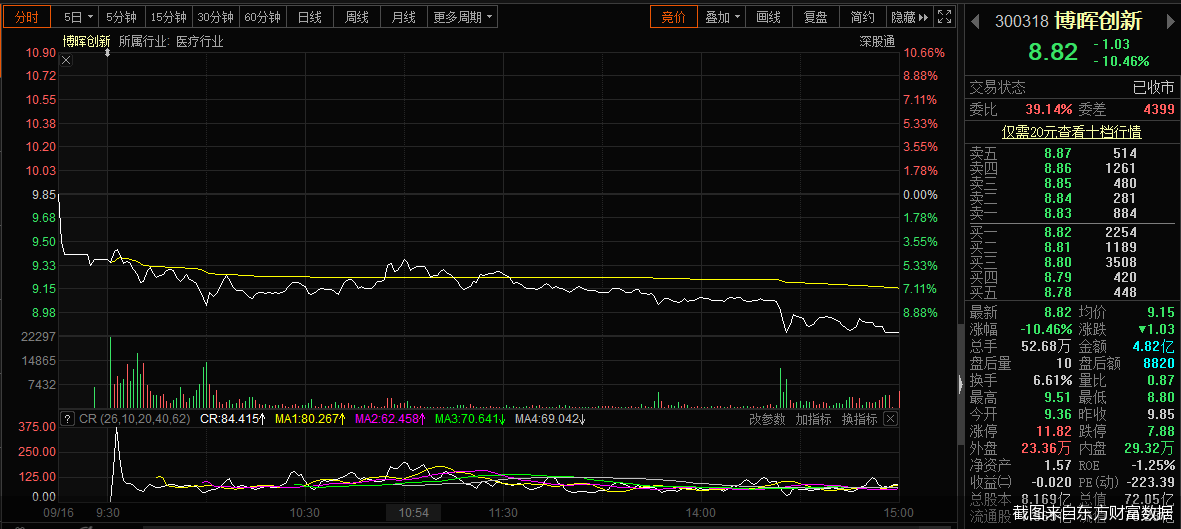Click the 卖四 8.86 ask row

(1071, 168)
